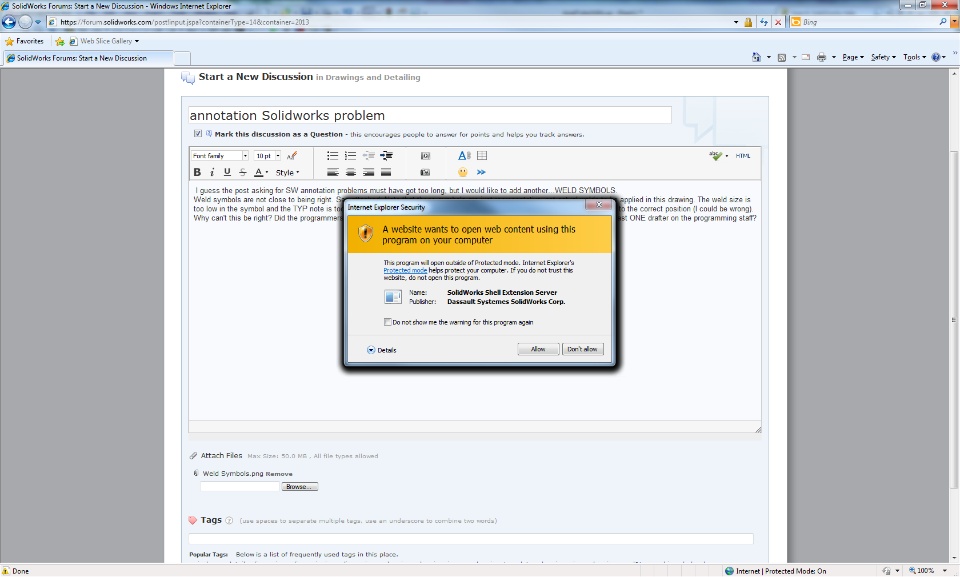Insert an emoticon smiley
The image size is (960, 577).
[x=463, y=173]
